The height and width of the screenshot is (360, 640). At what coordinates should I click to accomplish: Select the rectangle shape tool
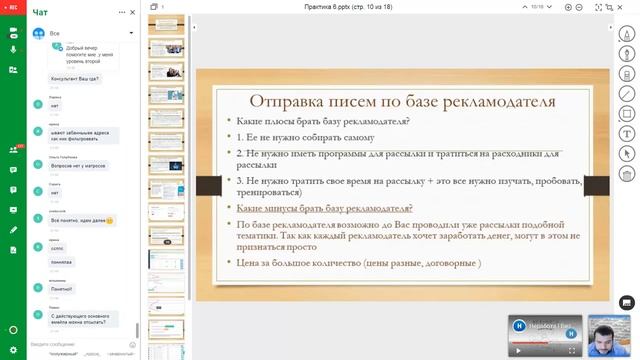[x=627, y=113]
